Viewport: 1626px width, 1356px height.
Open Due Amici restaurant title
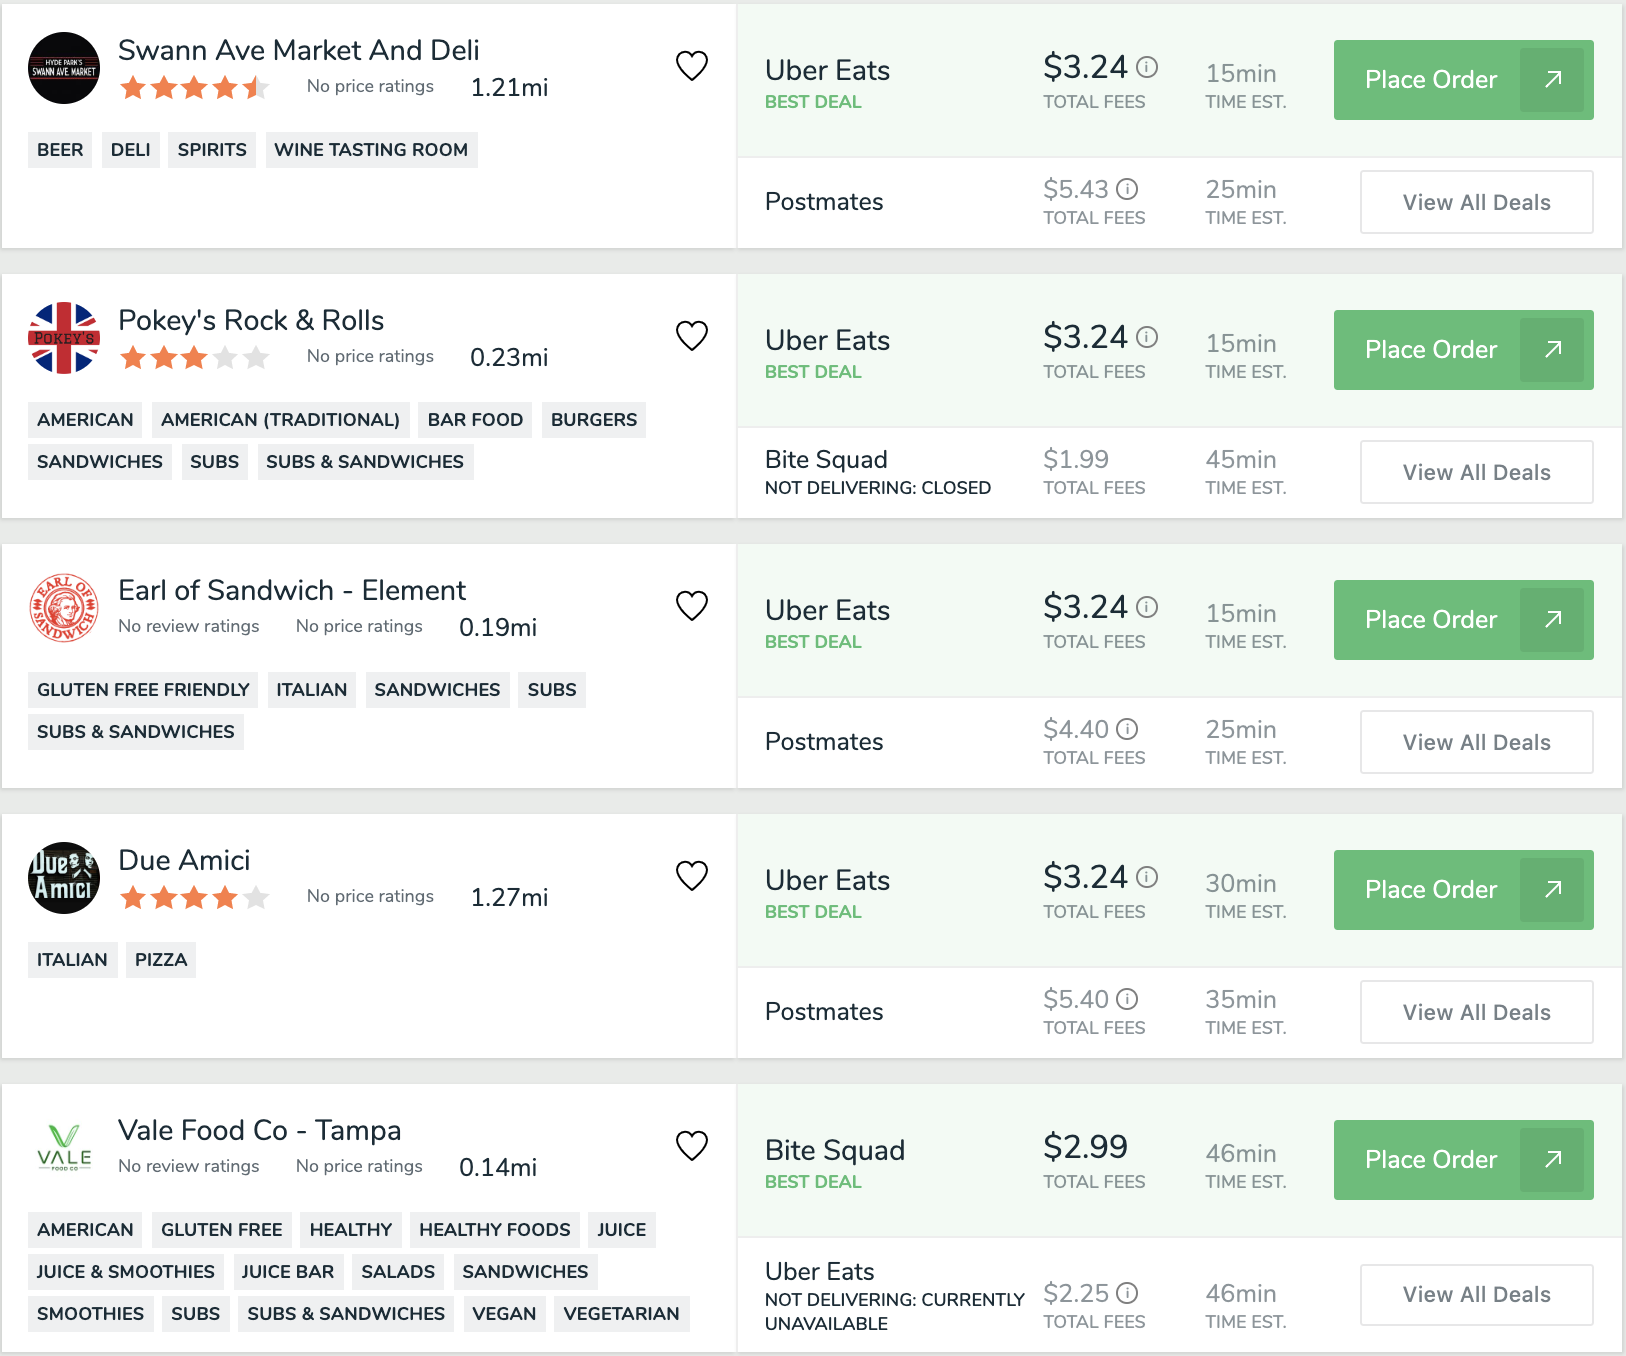point(184,860)
